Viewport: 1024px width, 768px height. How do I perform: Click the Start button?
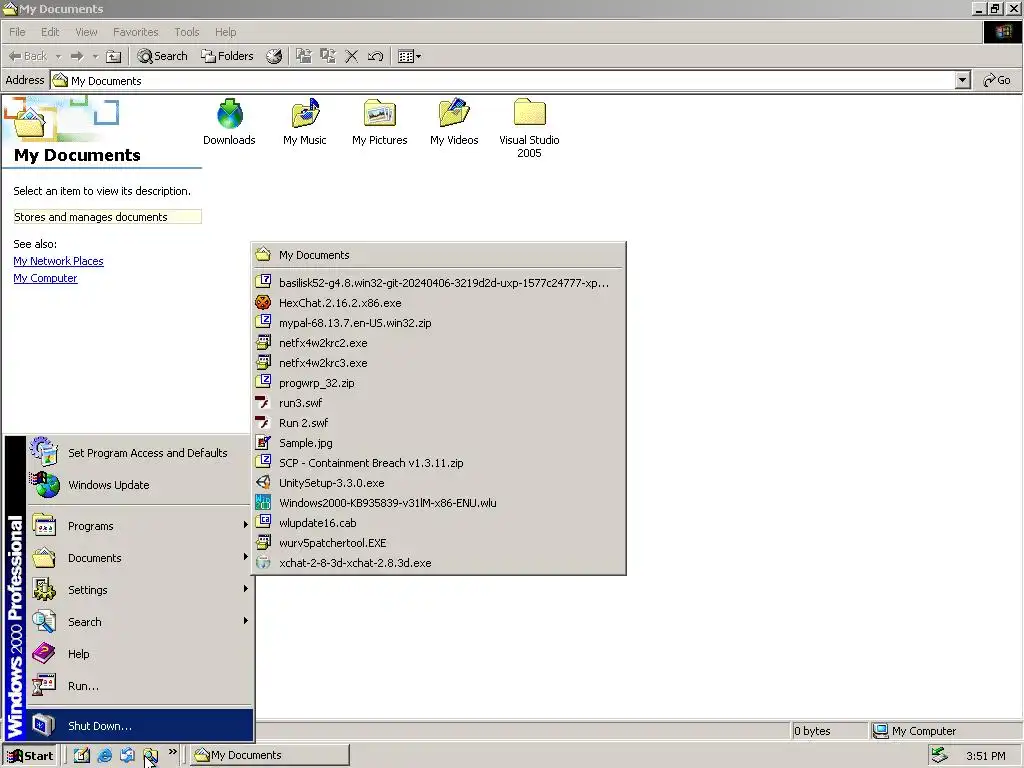point(30,756)
